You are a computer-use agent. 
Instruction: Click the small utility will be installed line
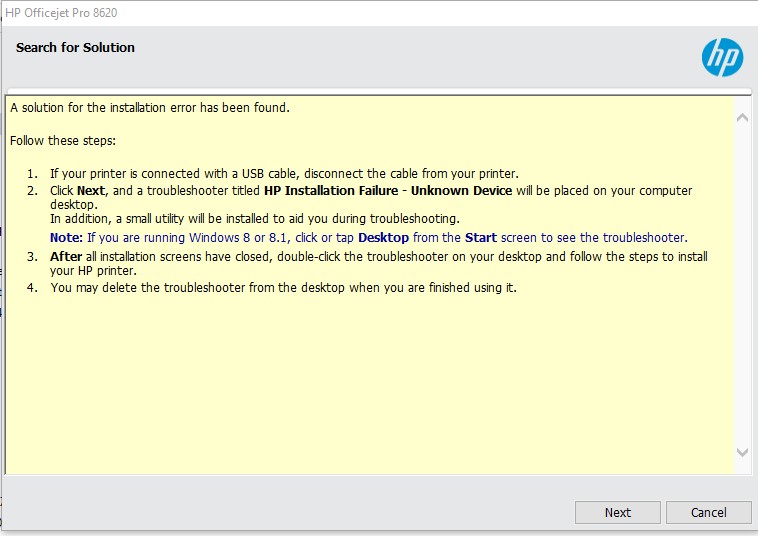pos(255,218)
